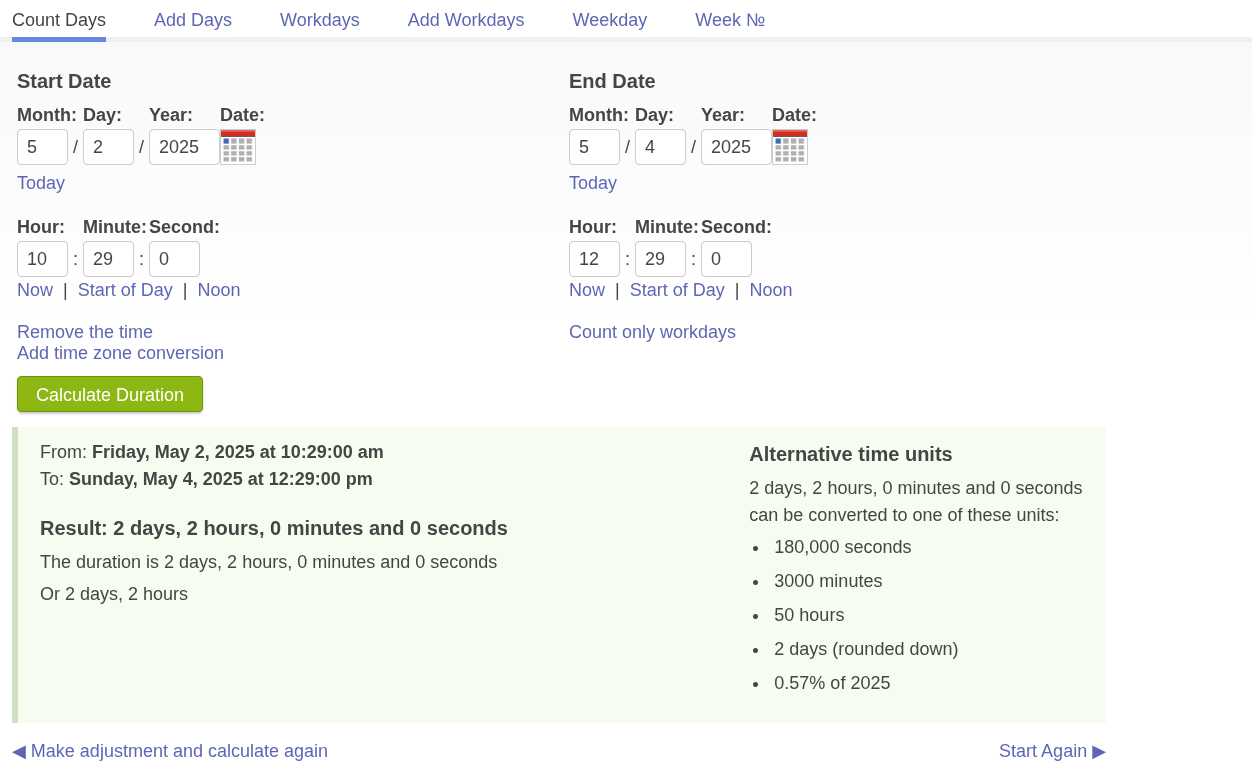Image resolution: width=1252 pixels, height=781 pixels.
Task: Open the Week № tab
Action: (730, 20)
